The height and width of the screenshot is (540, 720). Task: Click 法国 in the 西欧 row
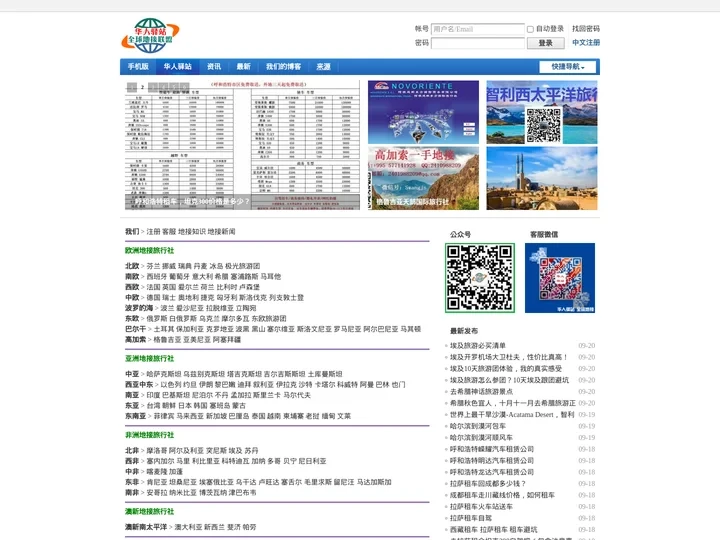pos(153,287)
